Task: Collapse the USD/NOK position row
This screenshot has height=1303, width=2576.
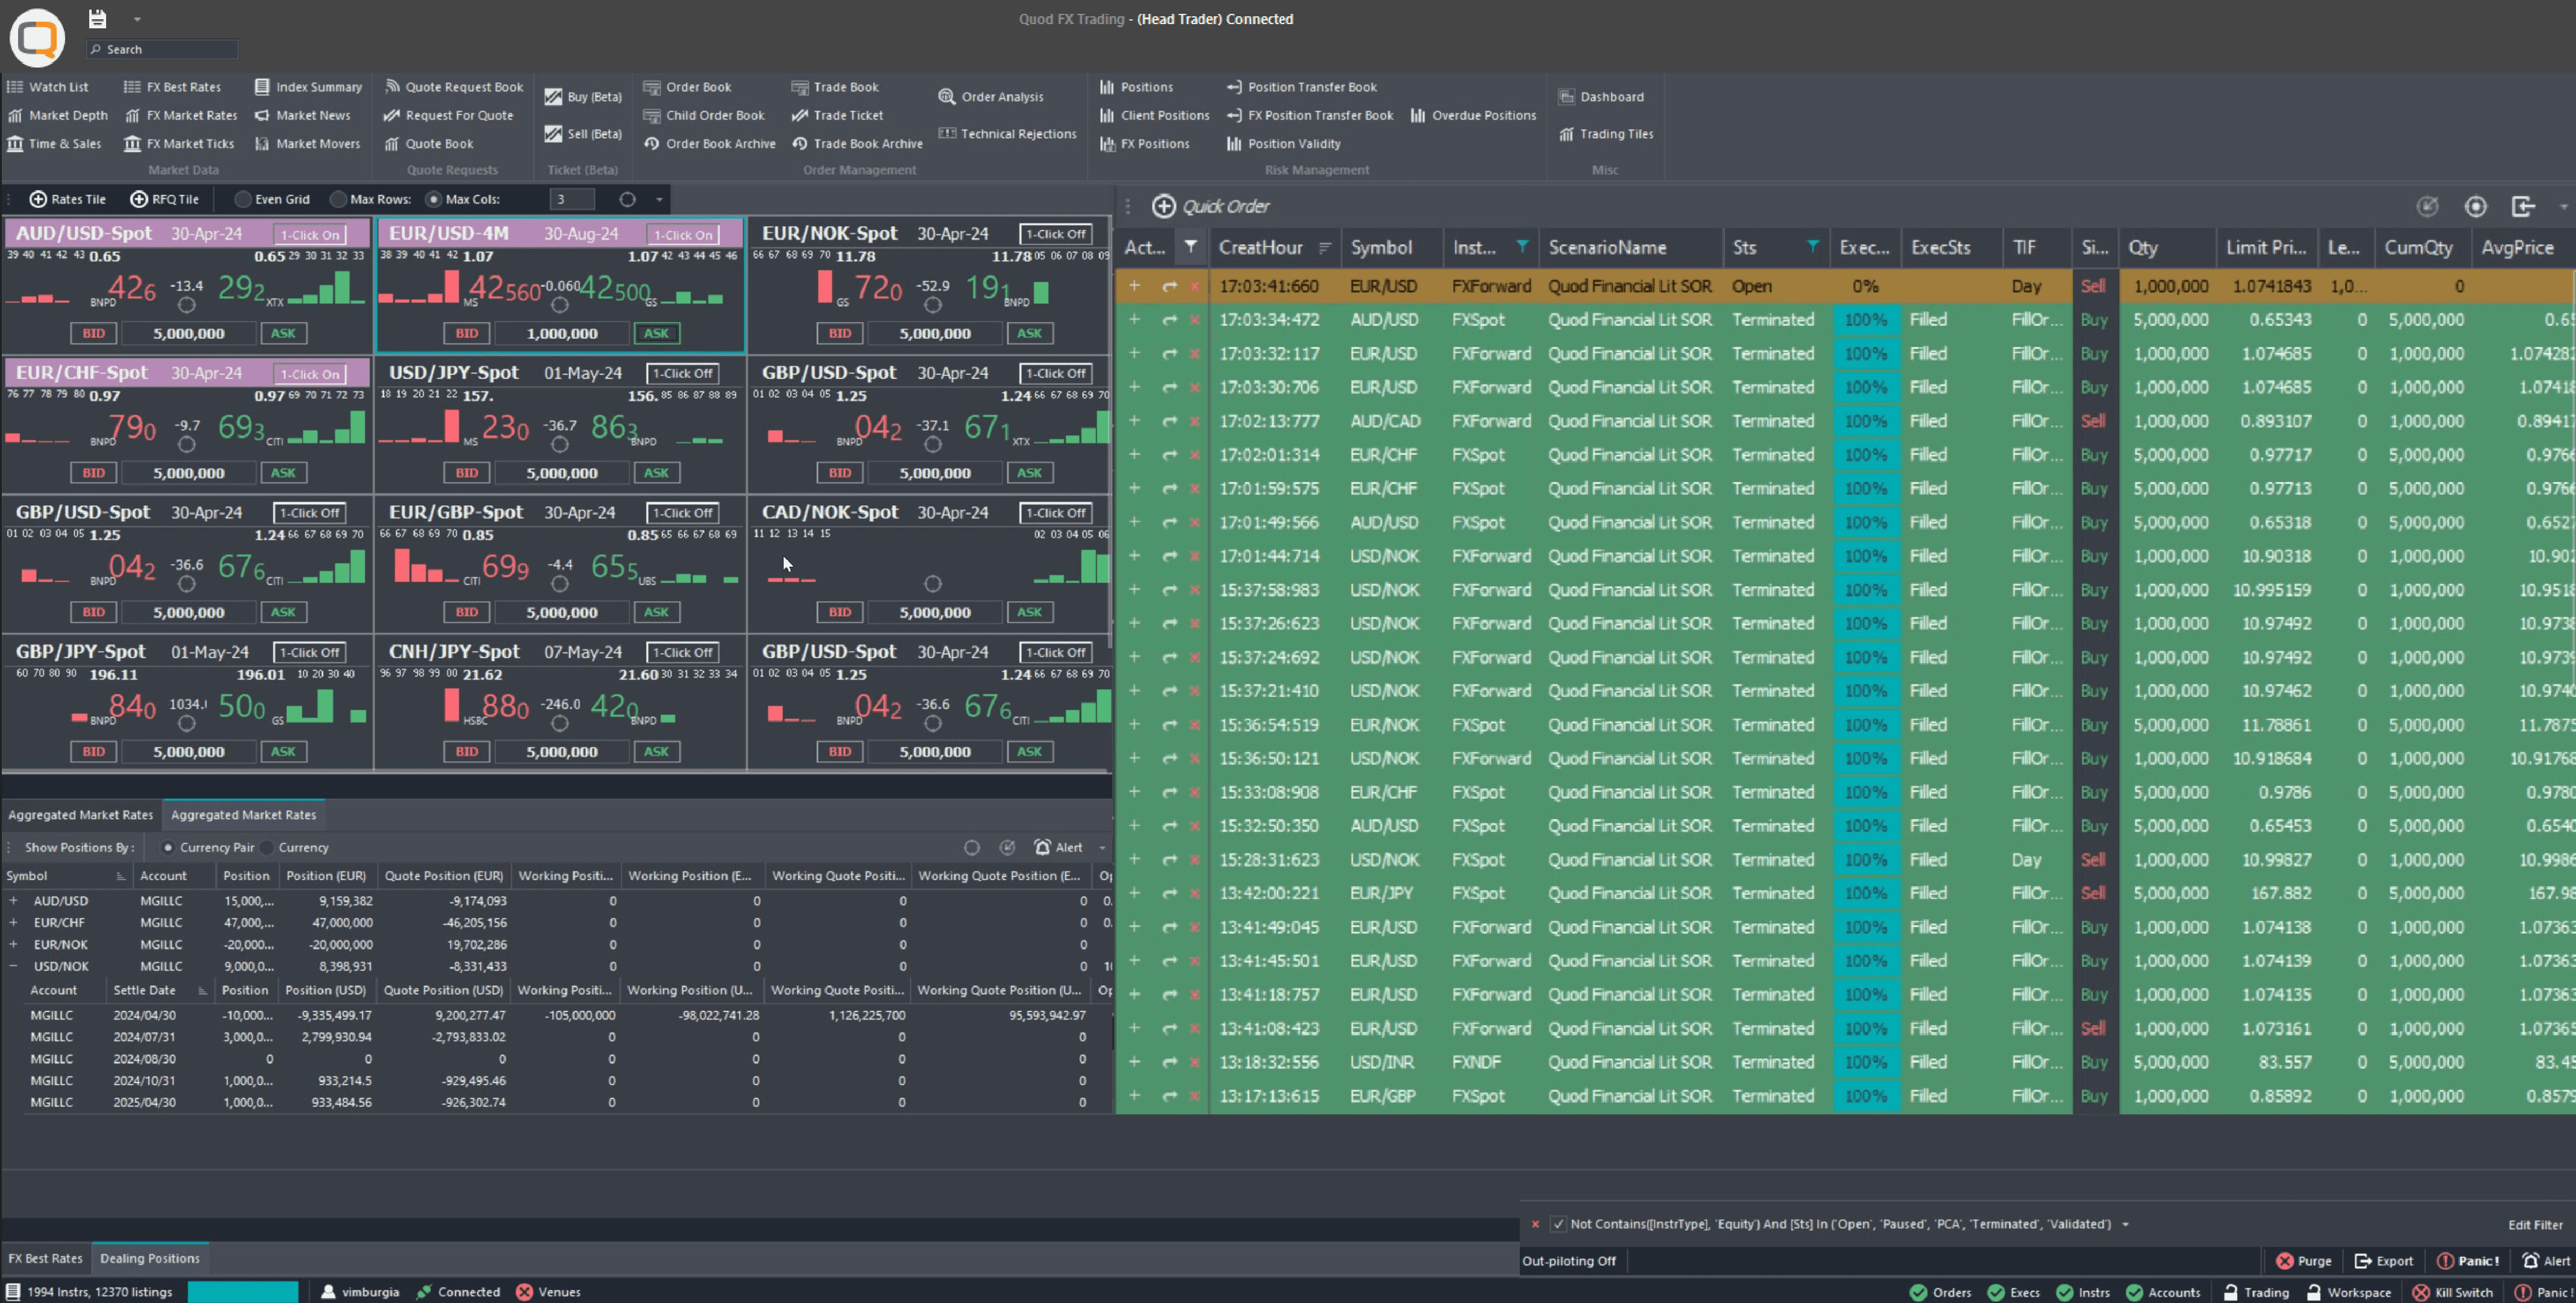Action: point(13,966)
